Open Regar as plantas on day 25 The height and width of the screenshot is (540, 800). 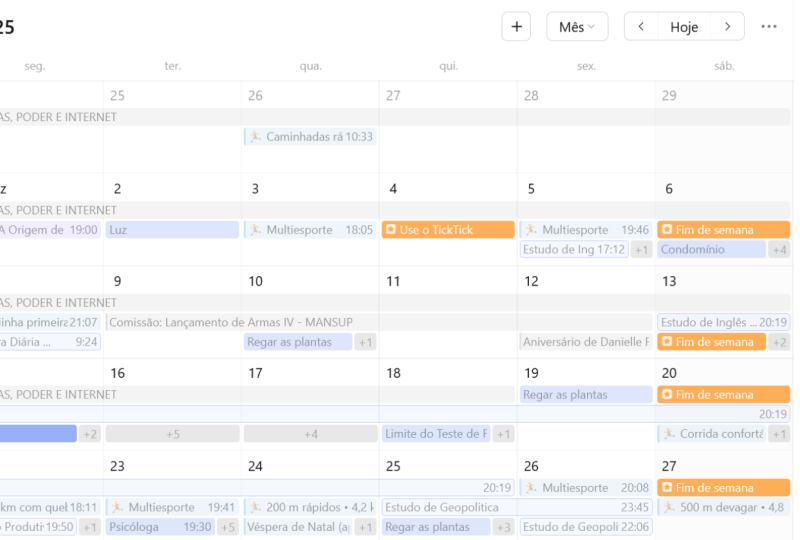(436, 527)
